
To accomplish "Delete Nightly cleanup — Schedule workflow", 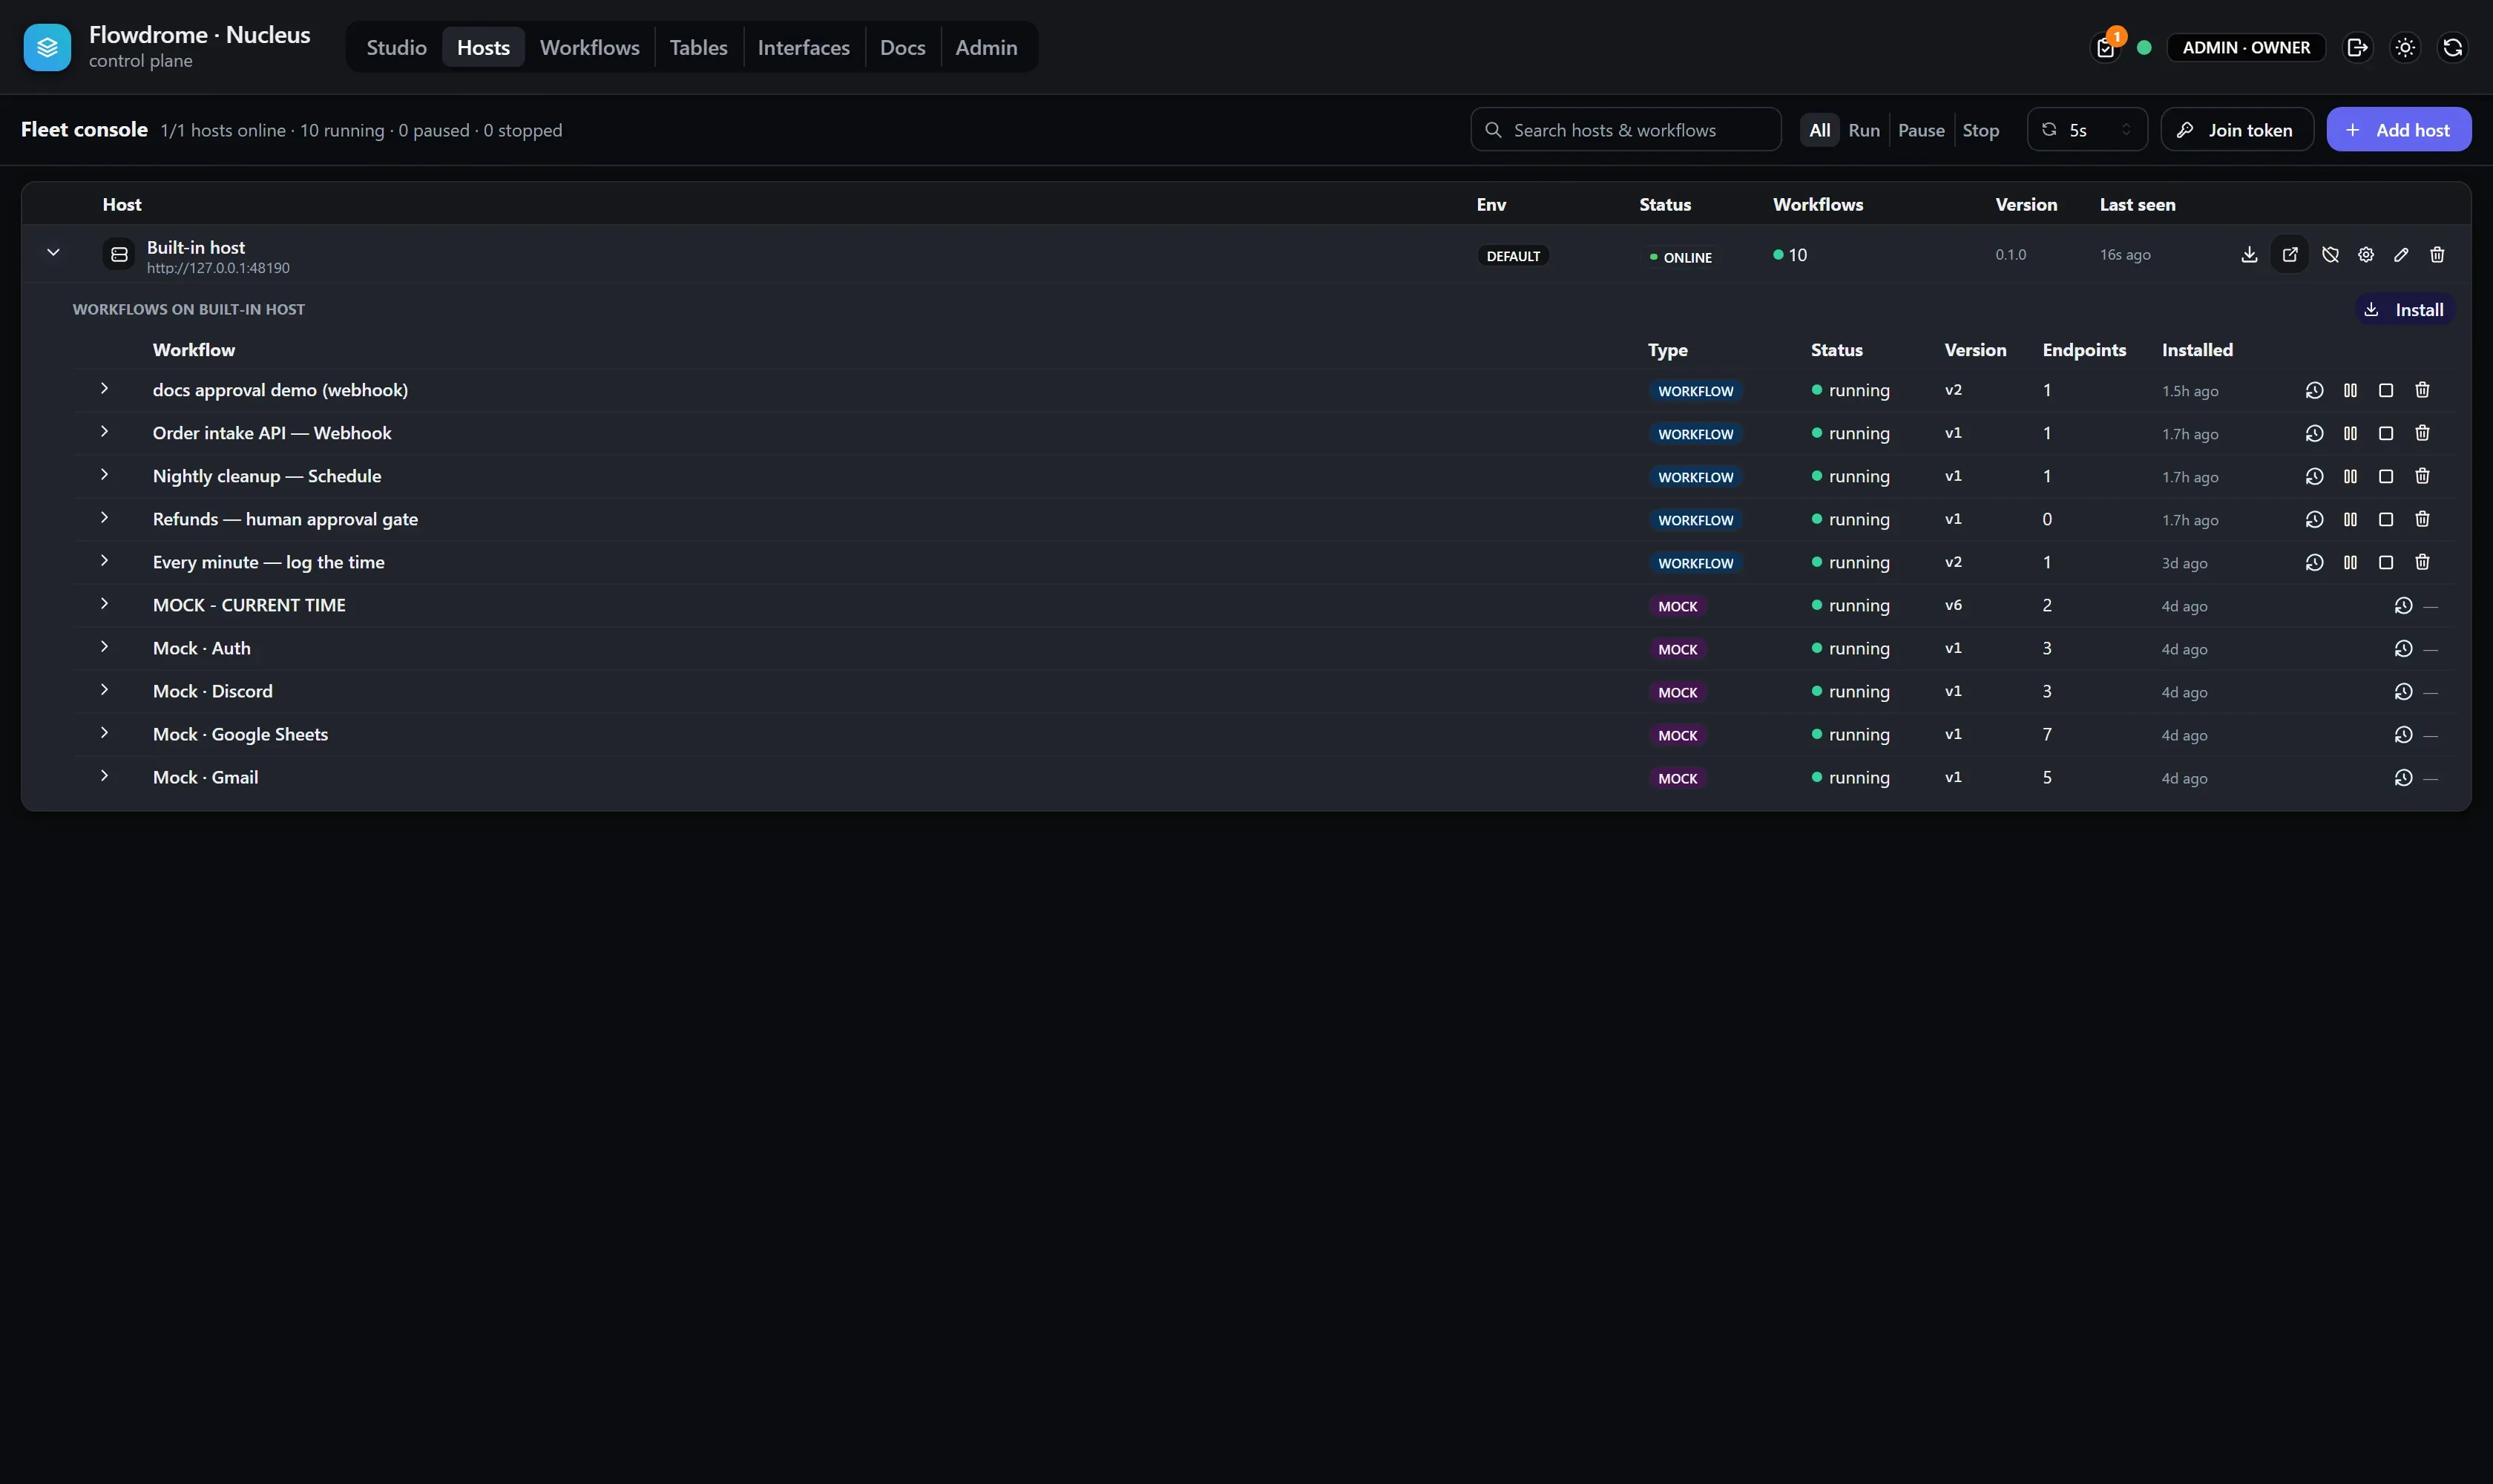I will click(x=2422, y=477).
